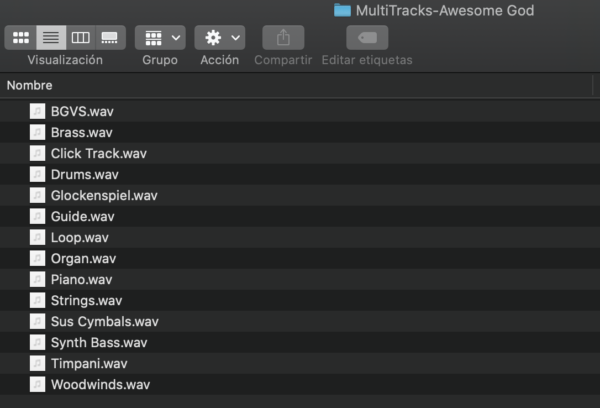Select the file name Brass.wav
Screen dimensions: 600x408
tap(82, 132)
